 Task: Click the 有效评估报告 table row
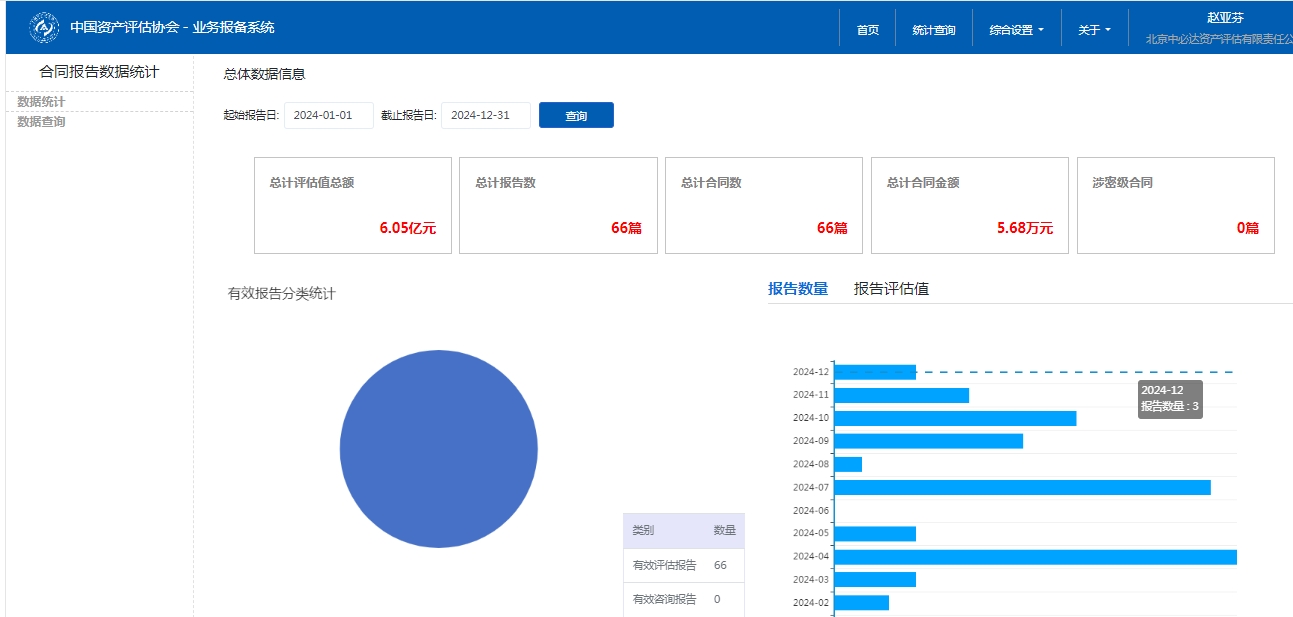pyautogui.click(x=683, y=566)
